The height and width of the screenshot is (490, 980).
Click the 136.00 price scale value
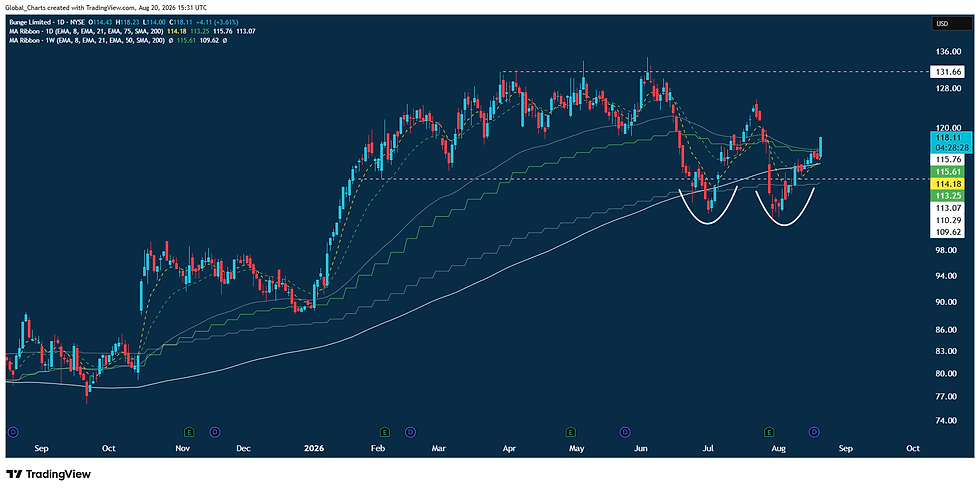(x=948, y=51)
